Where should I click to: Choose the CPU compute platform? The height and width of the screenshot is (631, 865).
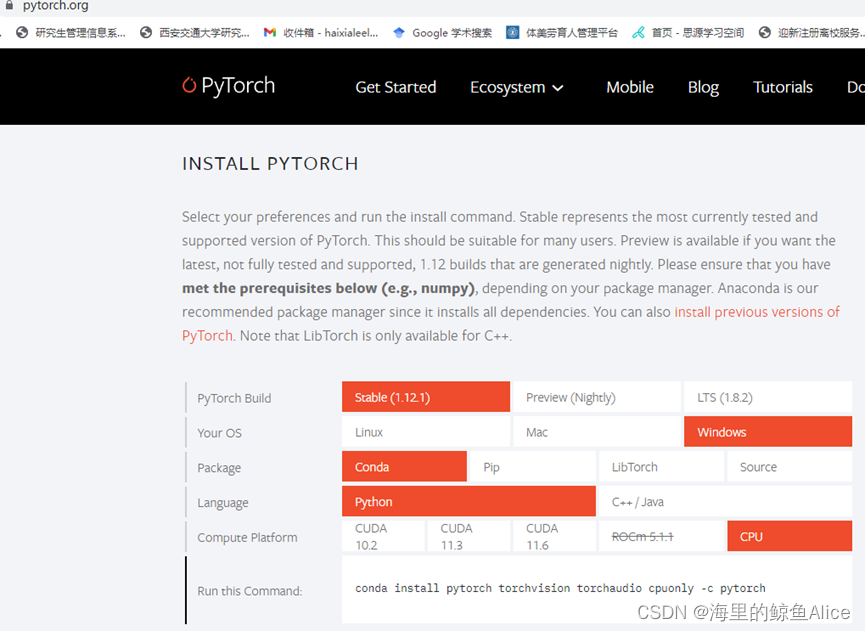pyautogui.click(x=789, y=536)
